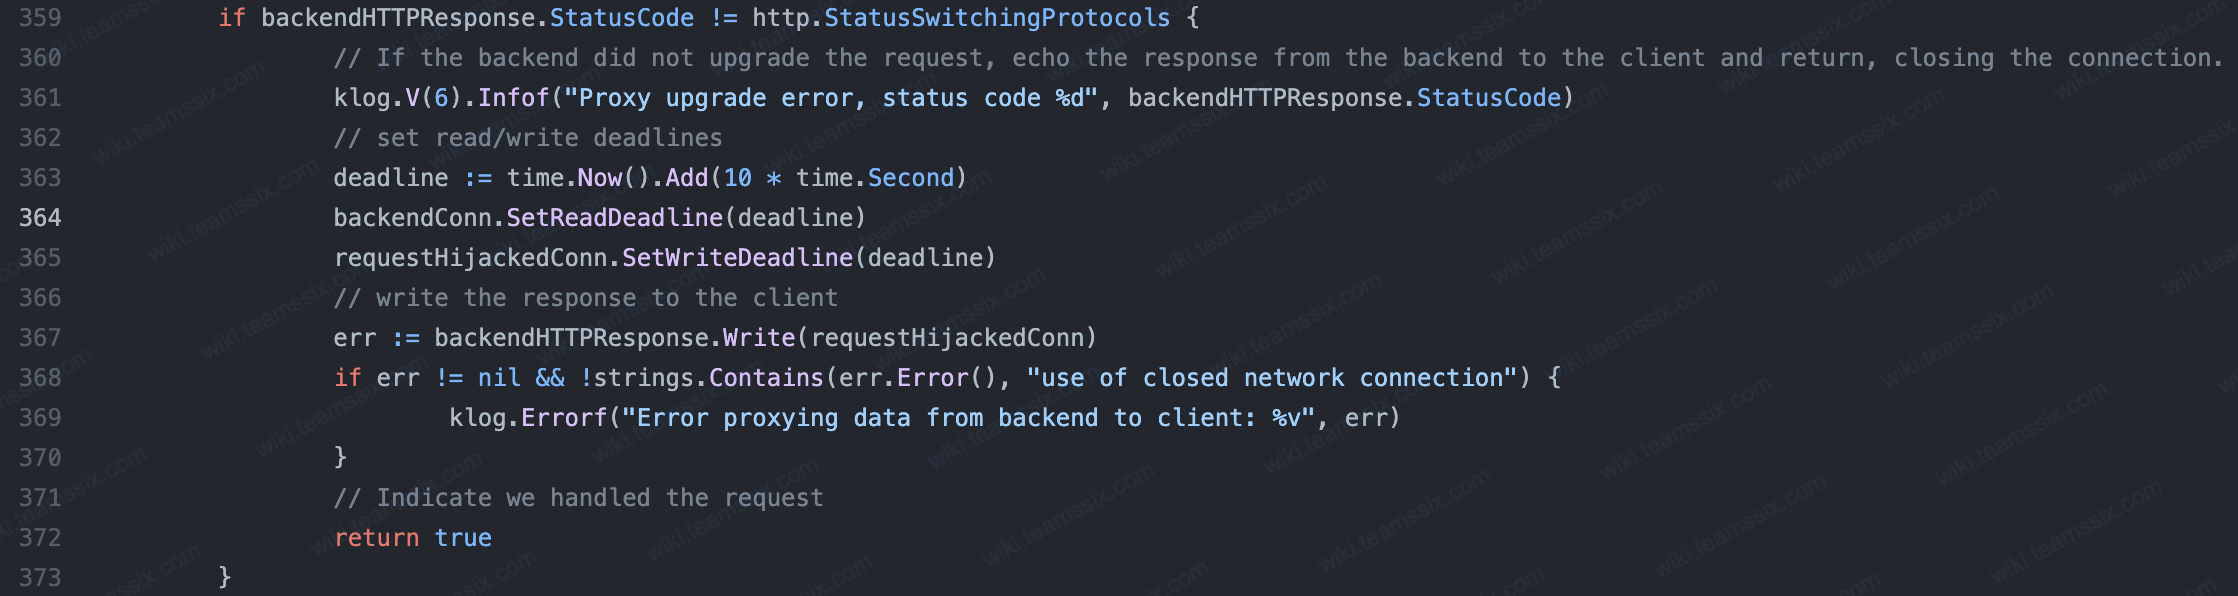Click line number 359 in the gutter
This screenshot has width=2238, height=596.
click(40, 18)
